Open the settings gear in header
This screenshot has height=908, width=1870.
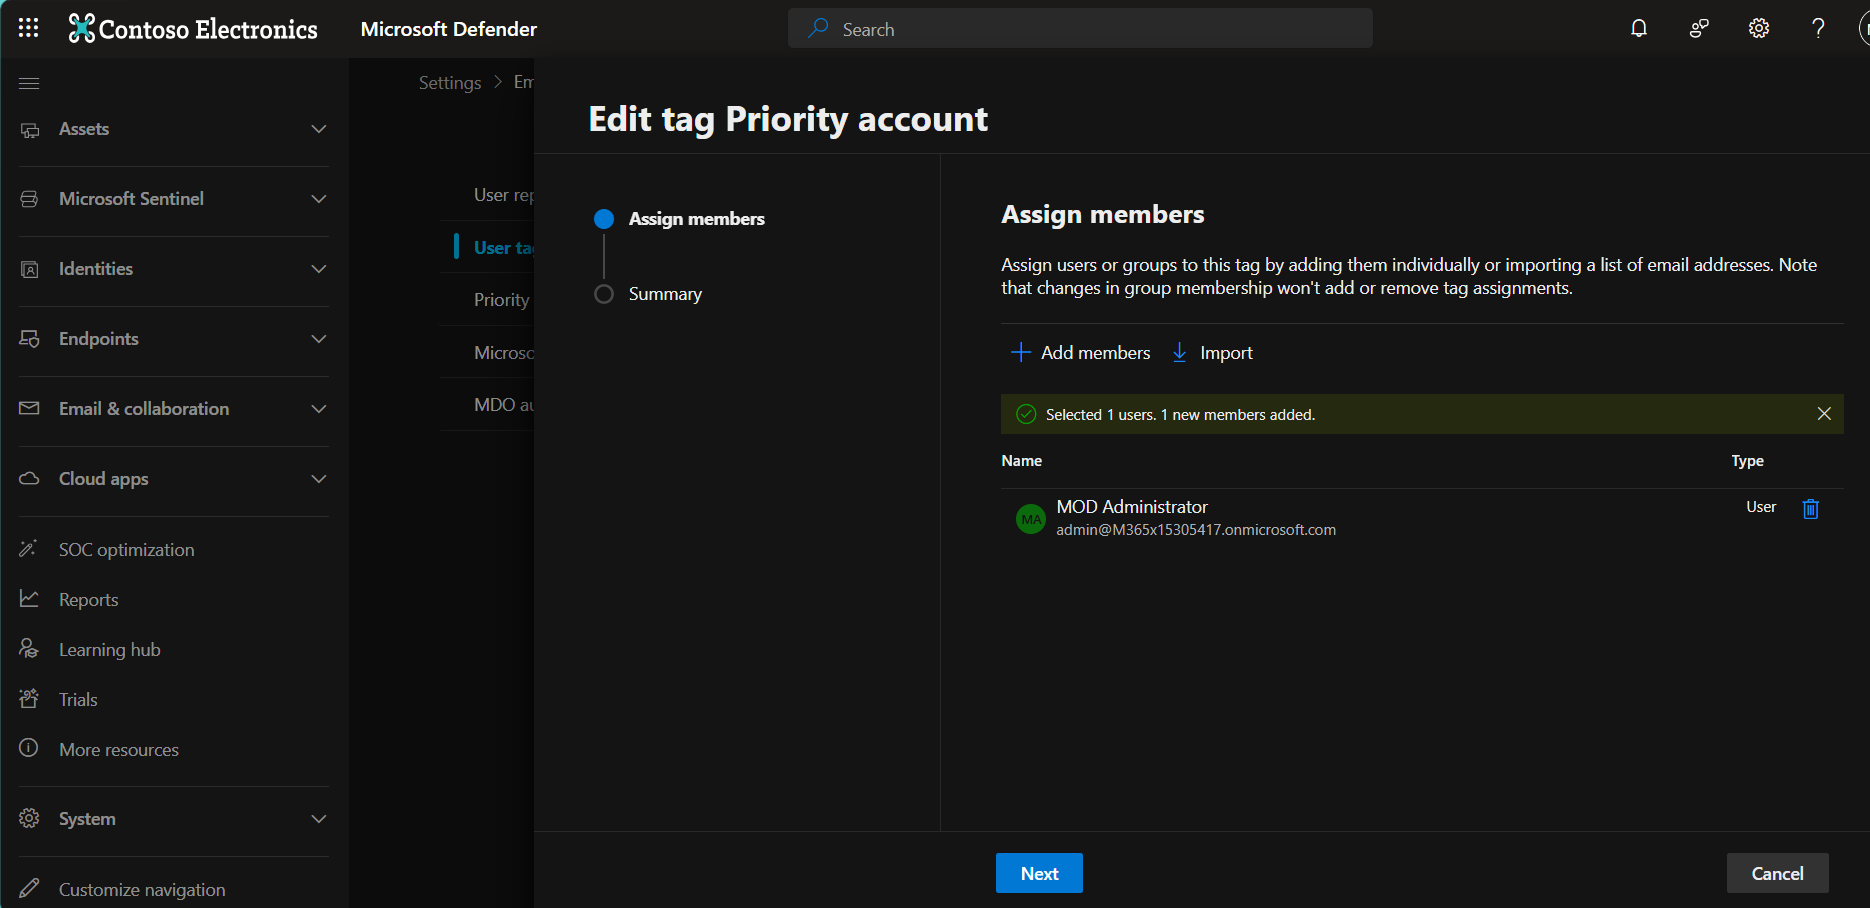(1759, 28)
